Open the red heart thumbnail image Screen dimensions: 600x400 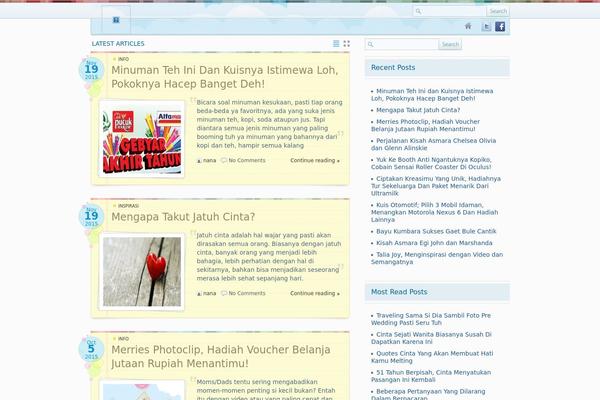pos(142,271)
